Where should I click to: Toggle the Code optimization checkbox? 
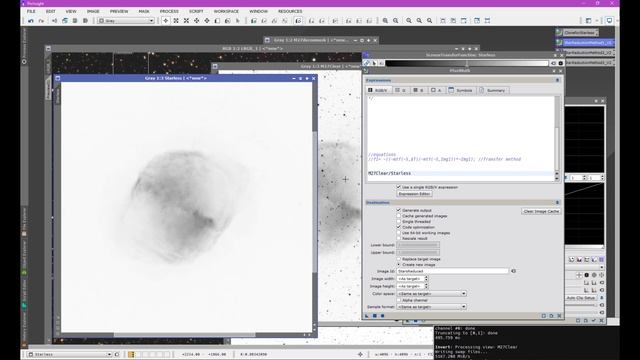point(399,227)
